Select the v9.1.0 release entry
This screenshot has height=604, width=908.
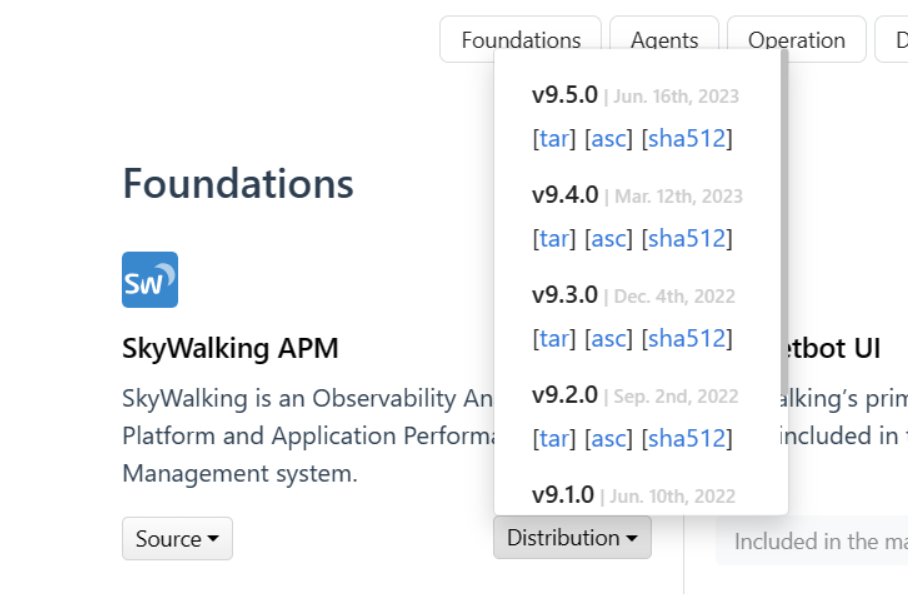(x=563, y=495)
